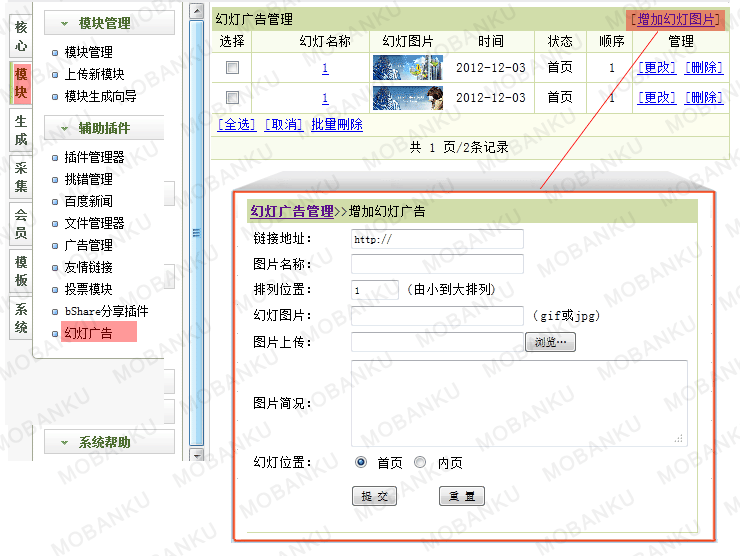Focus the 幻灯图片 path field
740x556 pixels.
click(x=437, y=316)
